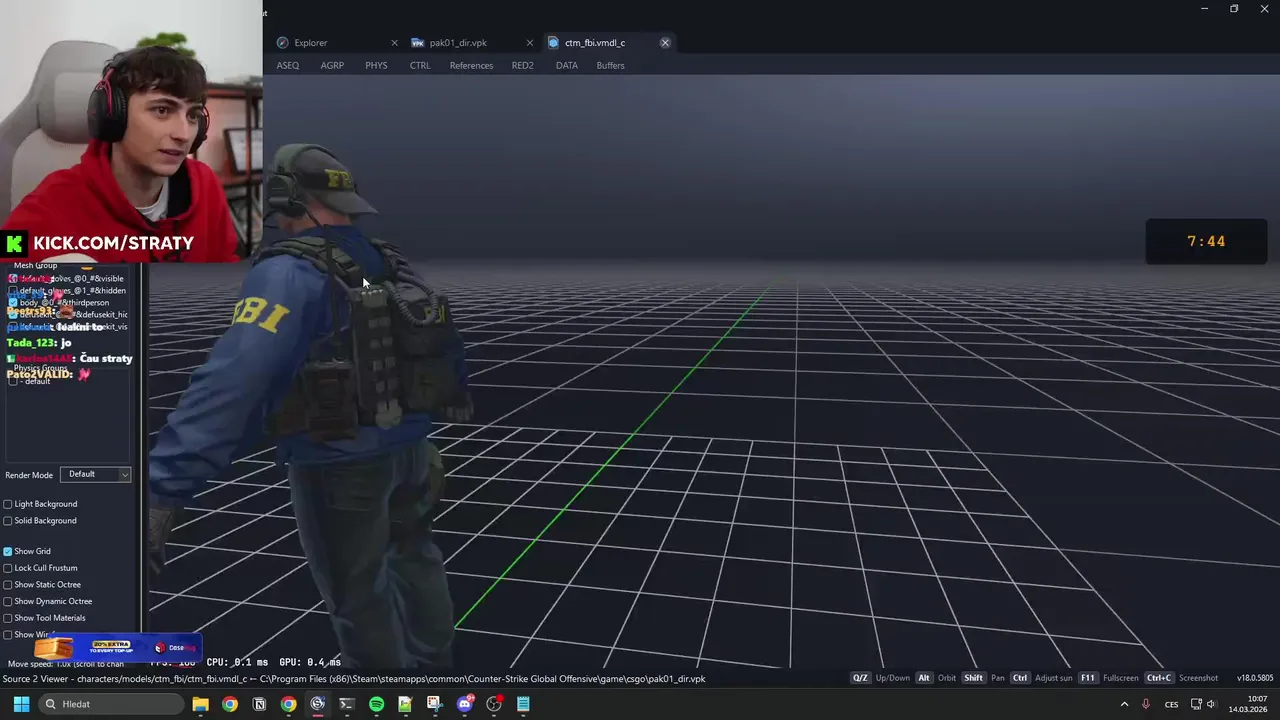This screenshot has width=1280, height=720.
Task: Enable Show Tool Materials checkbox
Action: 8,618
